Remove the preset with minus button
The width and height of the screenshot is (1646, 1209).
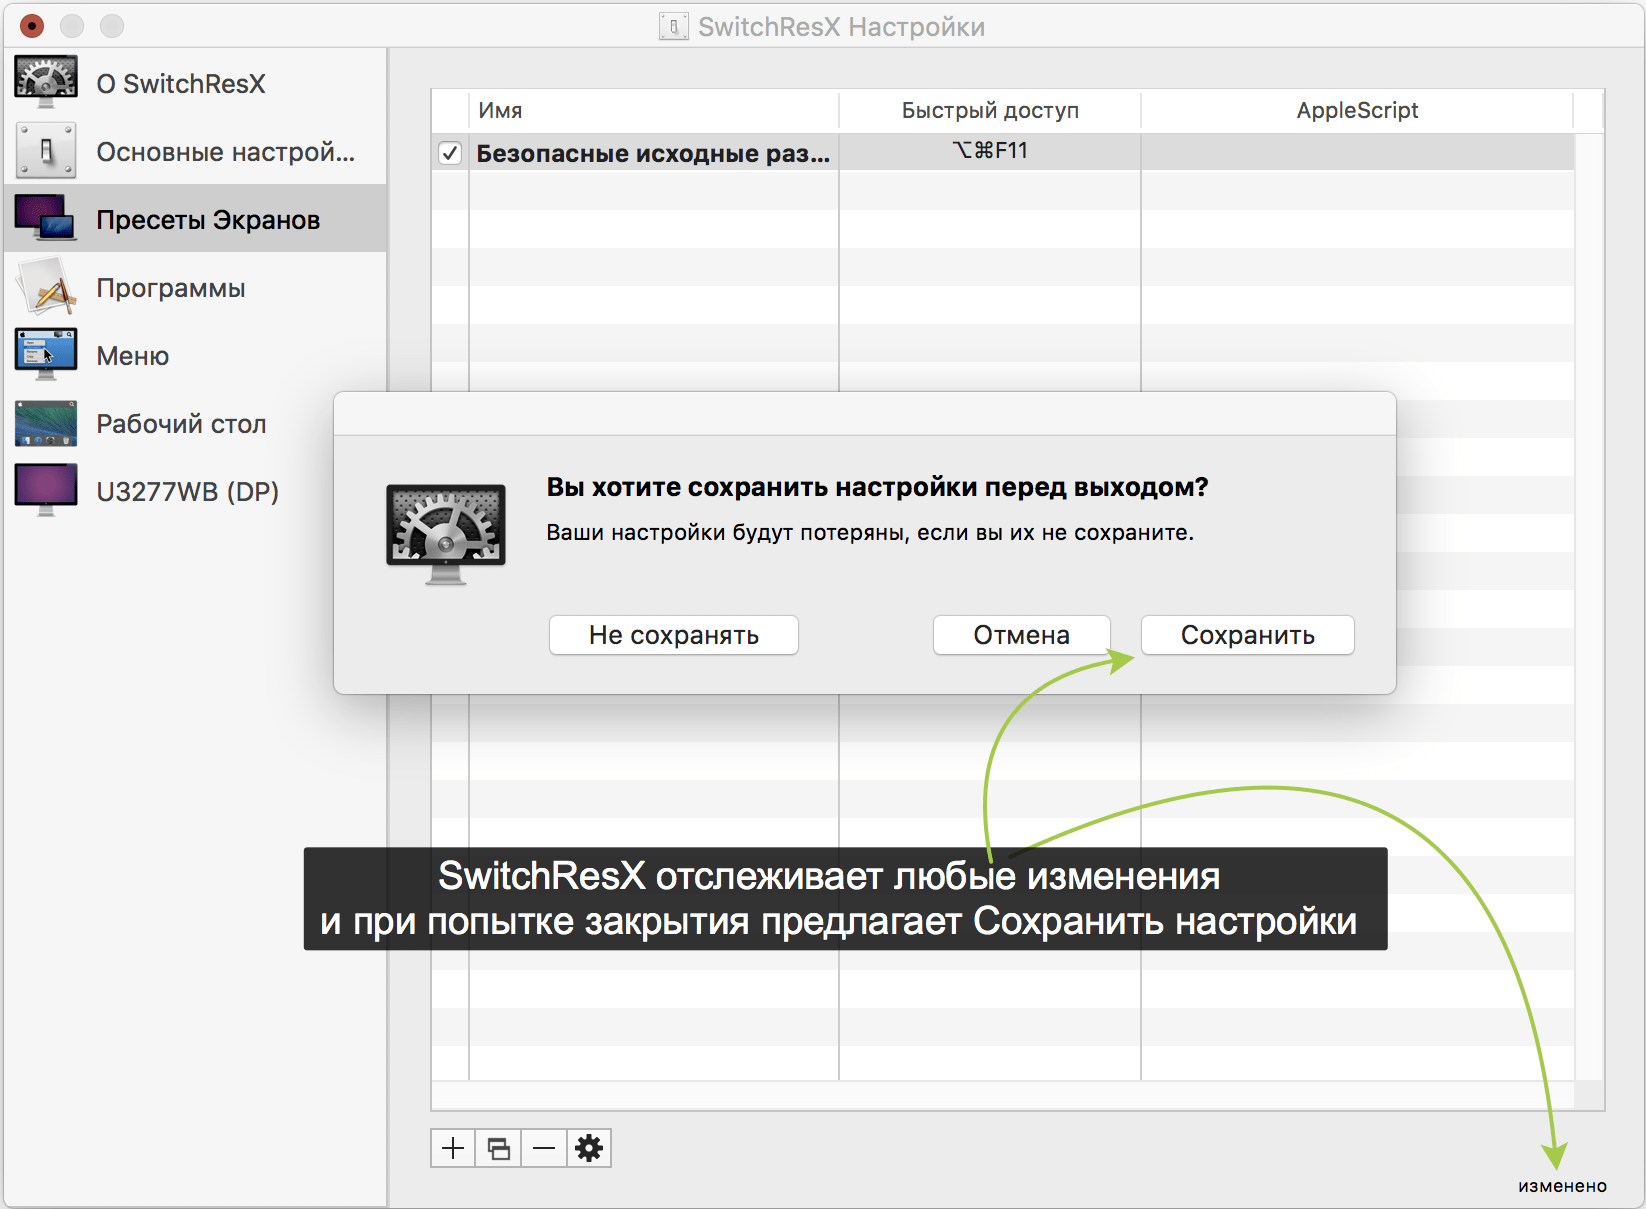tap(544, 1148)
